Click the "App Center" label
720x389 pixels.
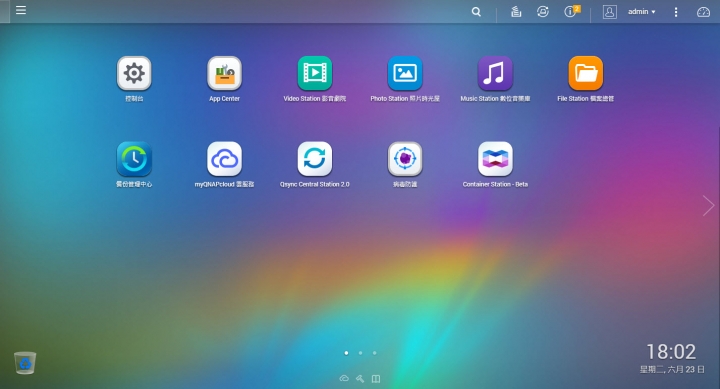pos(224,98)
